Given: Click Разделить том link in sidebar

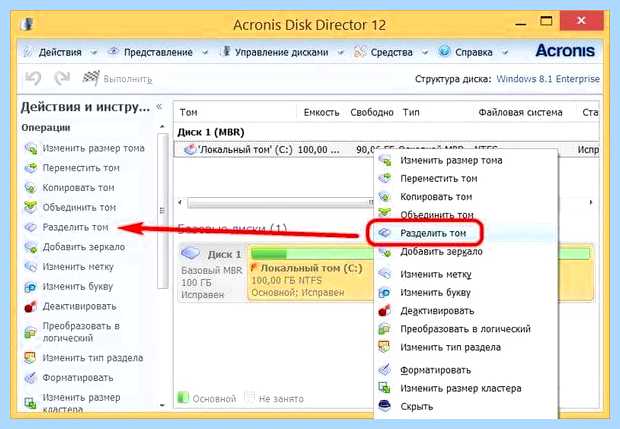Looking at the screenshot, I should [75, 227].
